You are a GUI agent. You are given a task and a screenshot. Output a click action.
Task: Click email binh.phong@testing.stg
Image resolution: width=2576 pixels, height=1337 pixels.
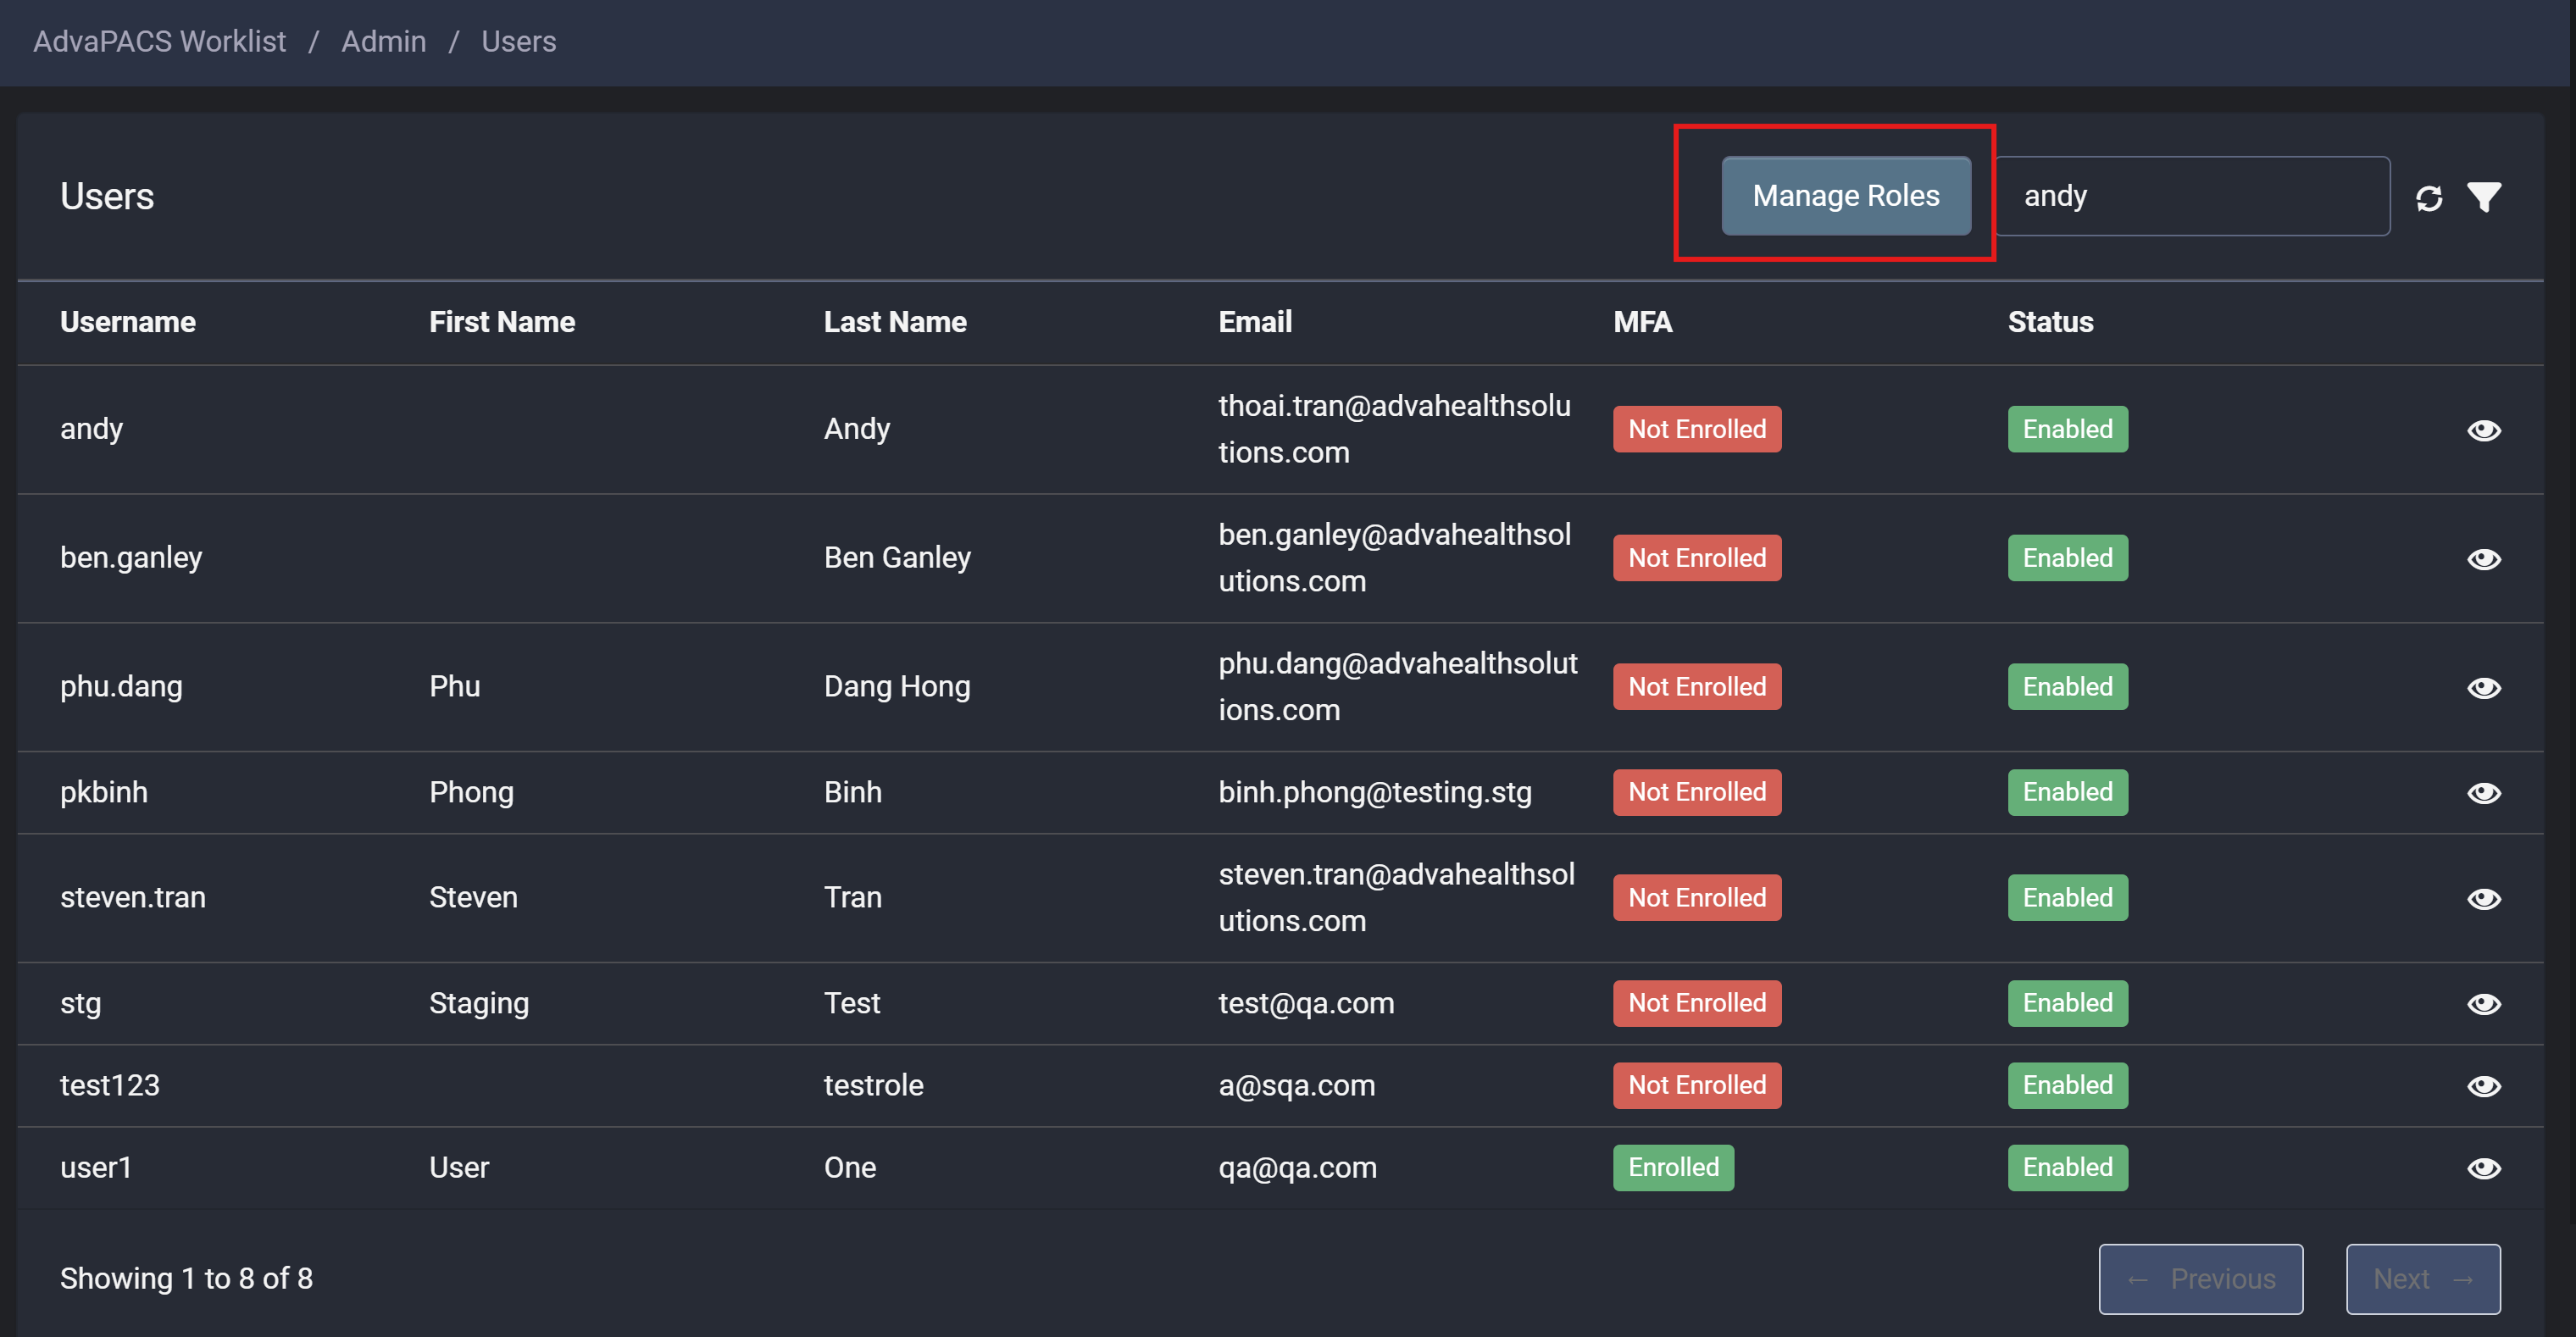click(x=1375, y=792)
